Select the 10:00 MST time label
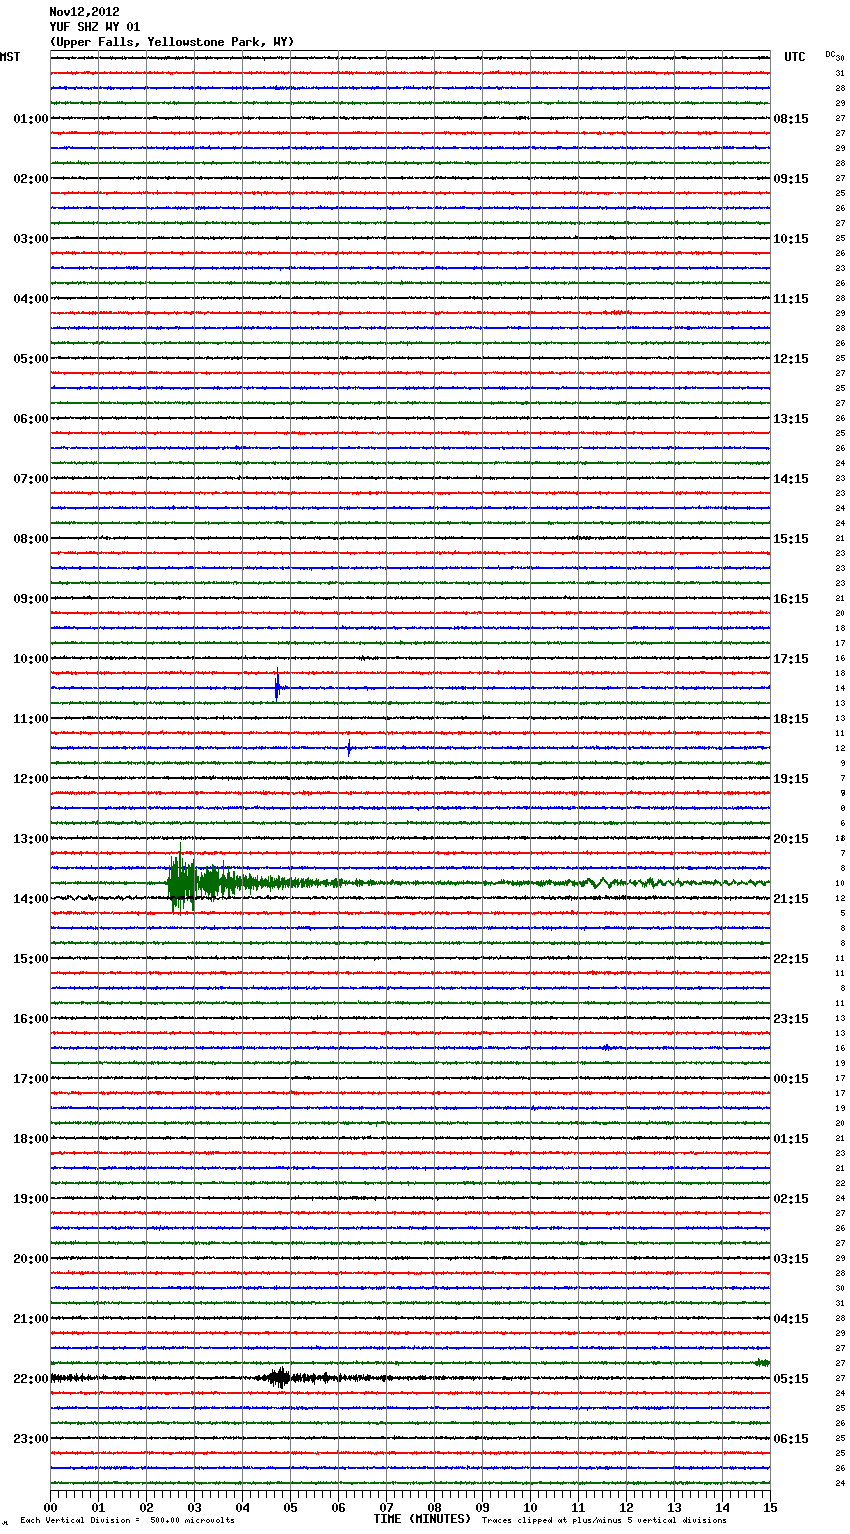The image size is (850, 1534). pos(30,659)
